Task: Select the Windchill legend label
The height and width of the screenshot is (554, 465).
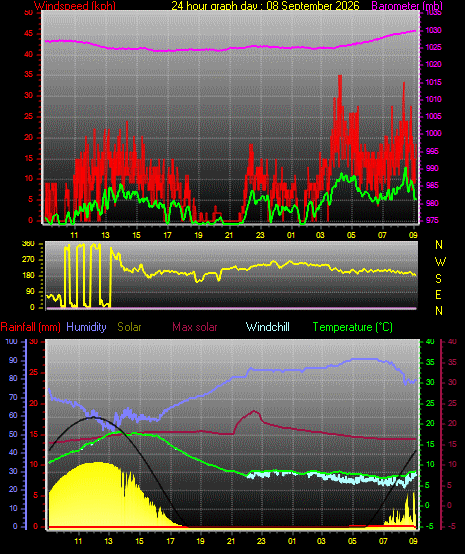Action: click(267, 327)
